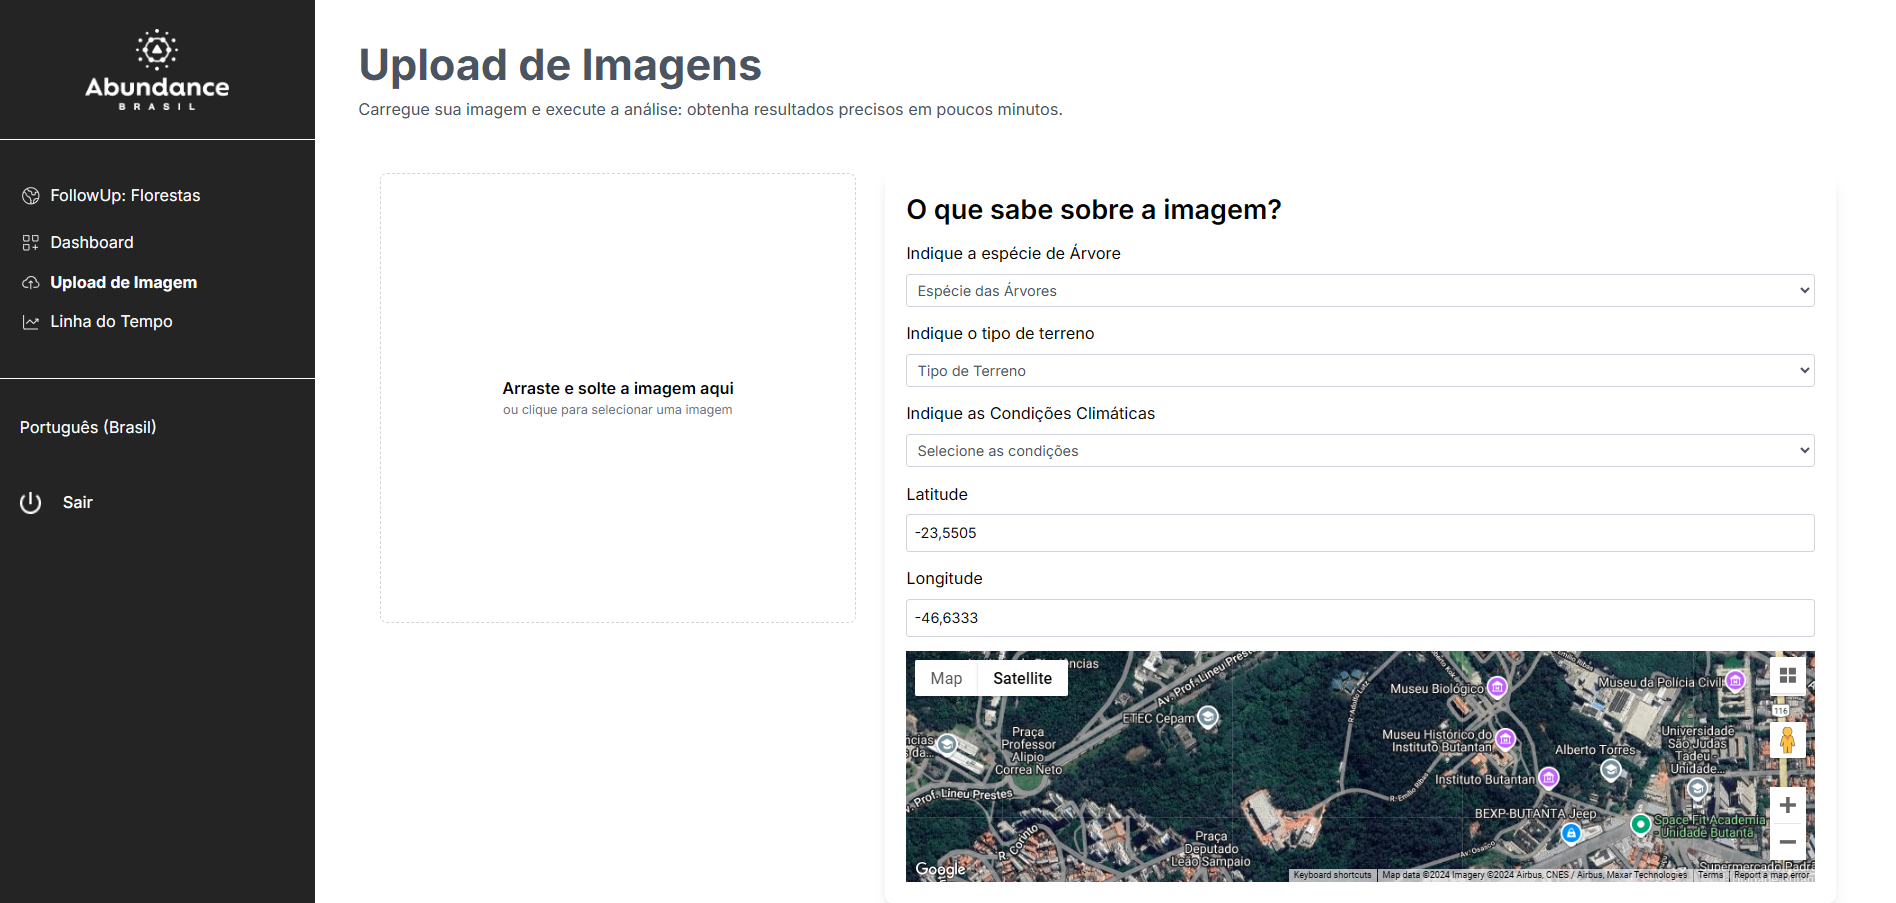Click the Museu da Polícia Civil marker
The image size is (1896, 903).
pyautogui.click(x=1736, y=681)
